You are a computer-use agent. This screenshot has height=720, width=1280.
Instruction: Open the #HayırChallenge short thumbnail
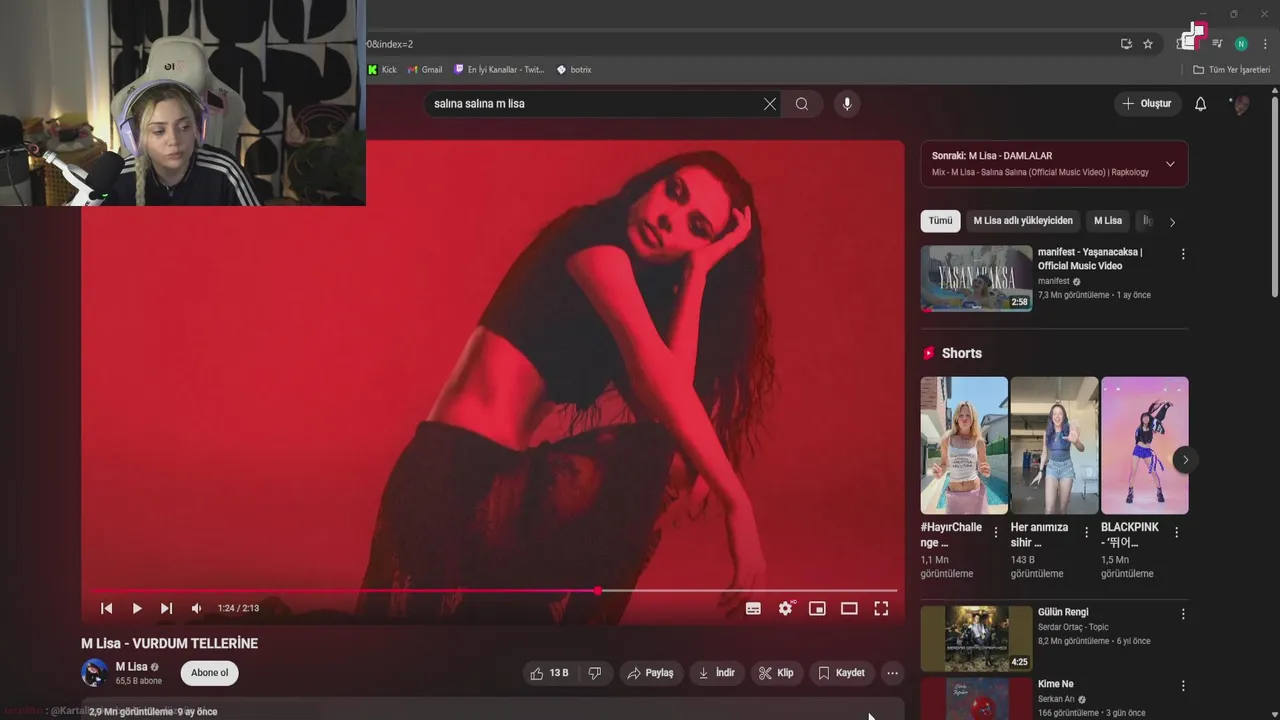(964, 445)
